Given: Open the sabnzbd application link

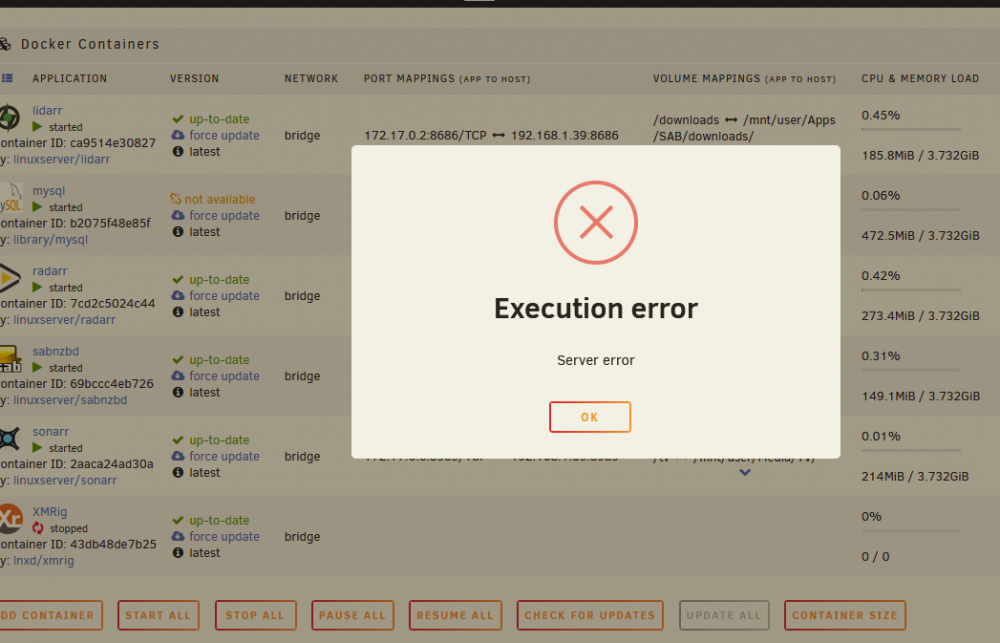Looking at the screenshot, I should coord(55,351).
